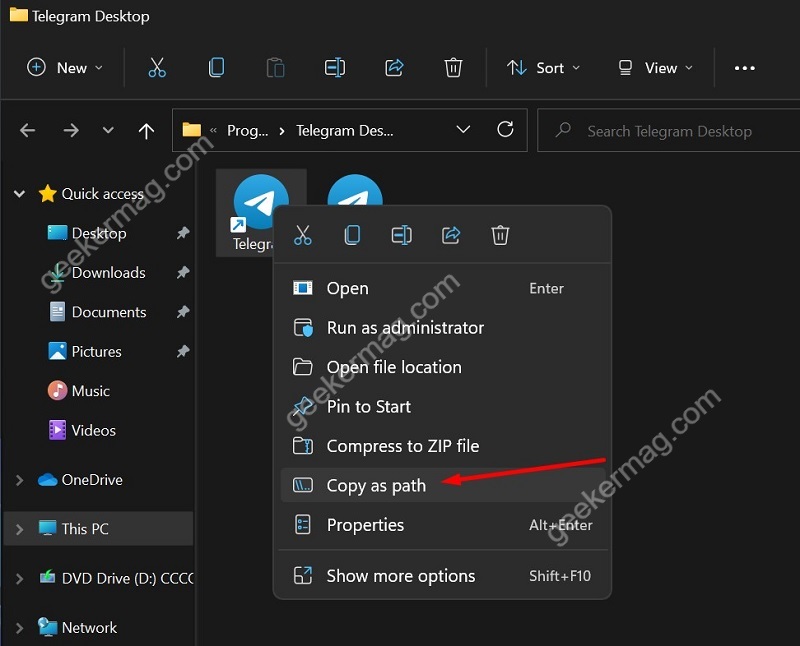Select DVD Drive (D:) in the navigation pane
Image resolution: width=800 pixels, height=646 pixels.
(127, 579)
